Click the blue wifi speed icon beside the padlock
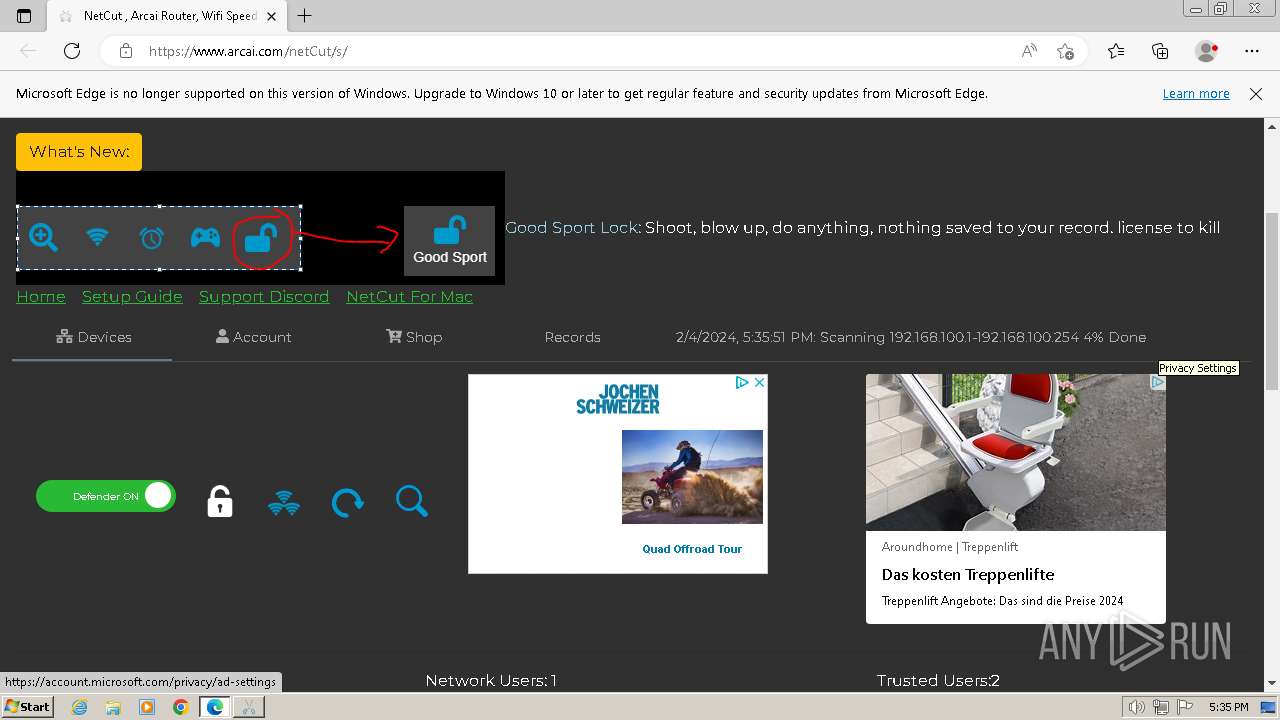The width and height of the screenshot is (1280, 720). [284, 502]
